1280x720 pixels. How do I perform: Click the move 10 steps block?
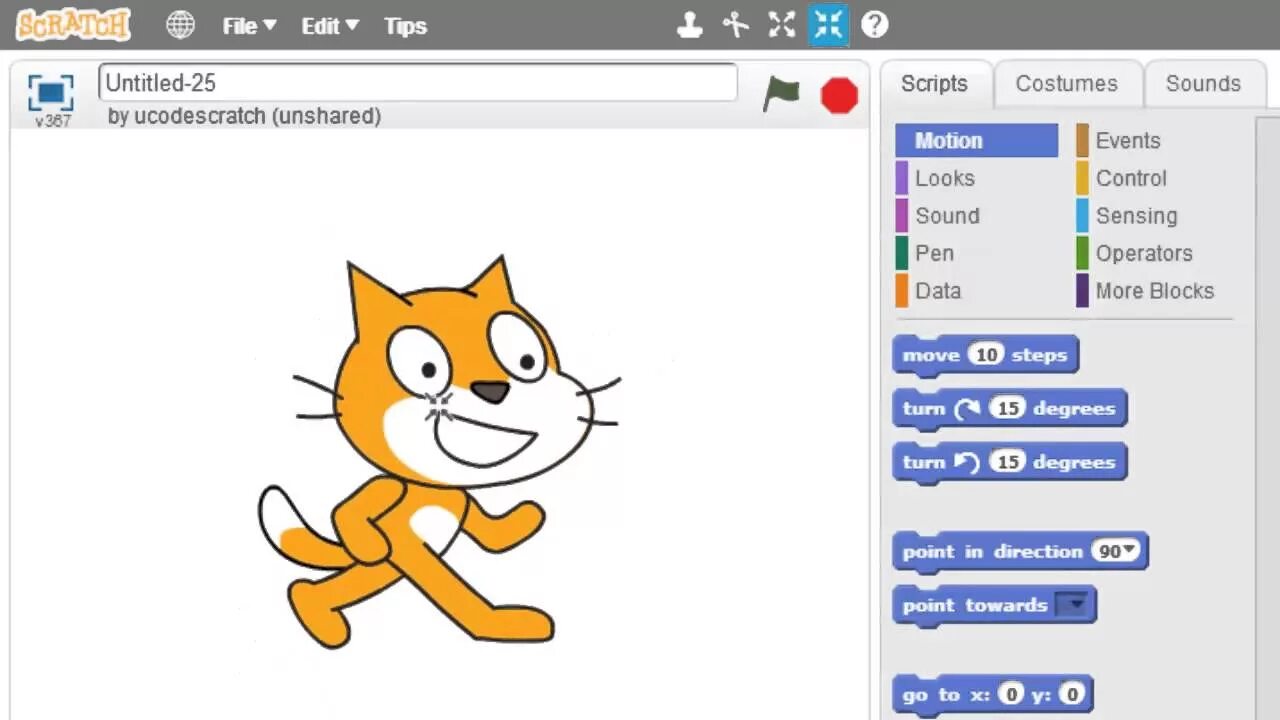(985, 356)
